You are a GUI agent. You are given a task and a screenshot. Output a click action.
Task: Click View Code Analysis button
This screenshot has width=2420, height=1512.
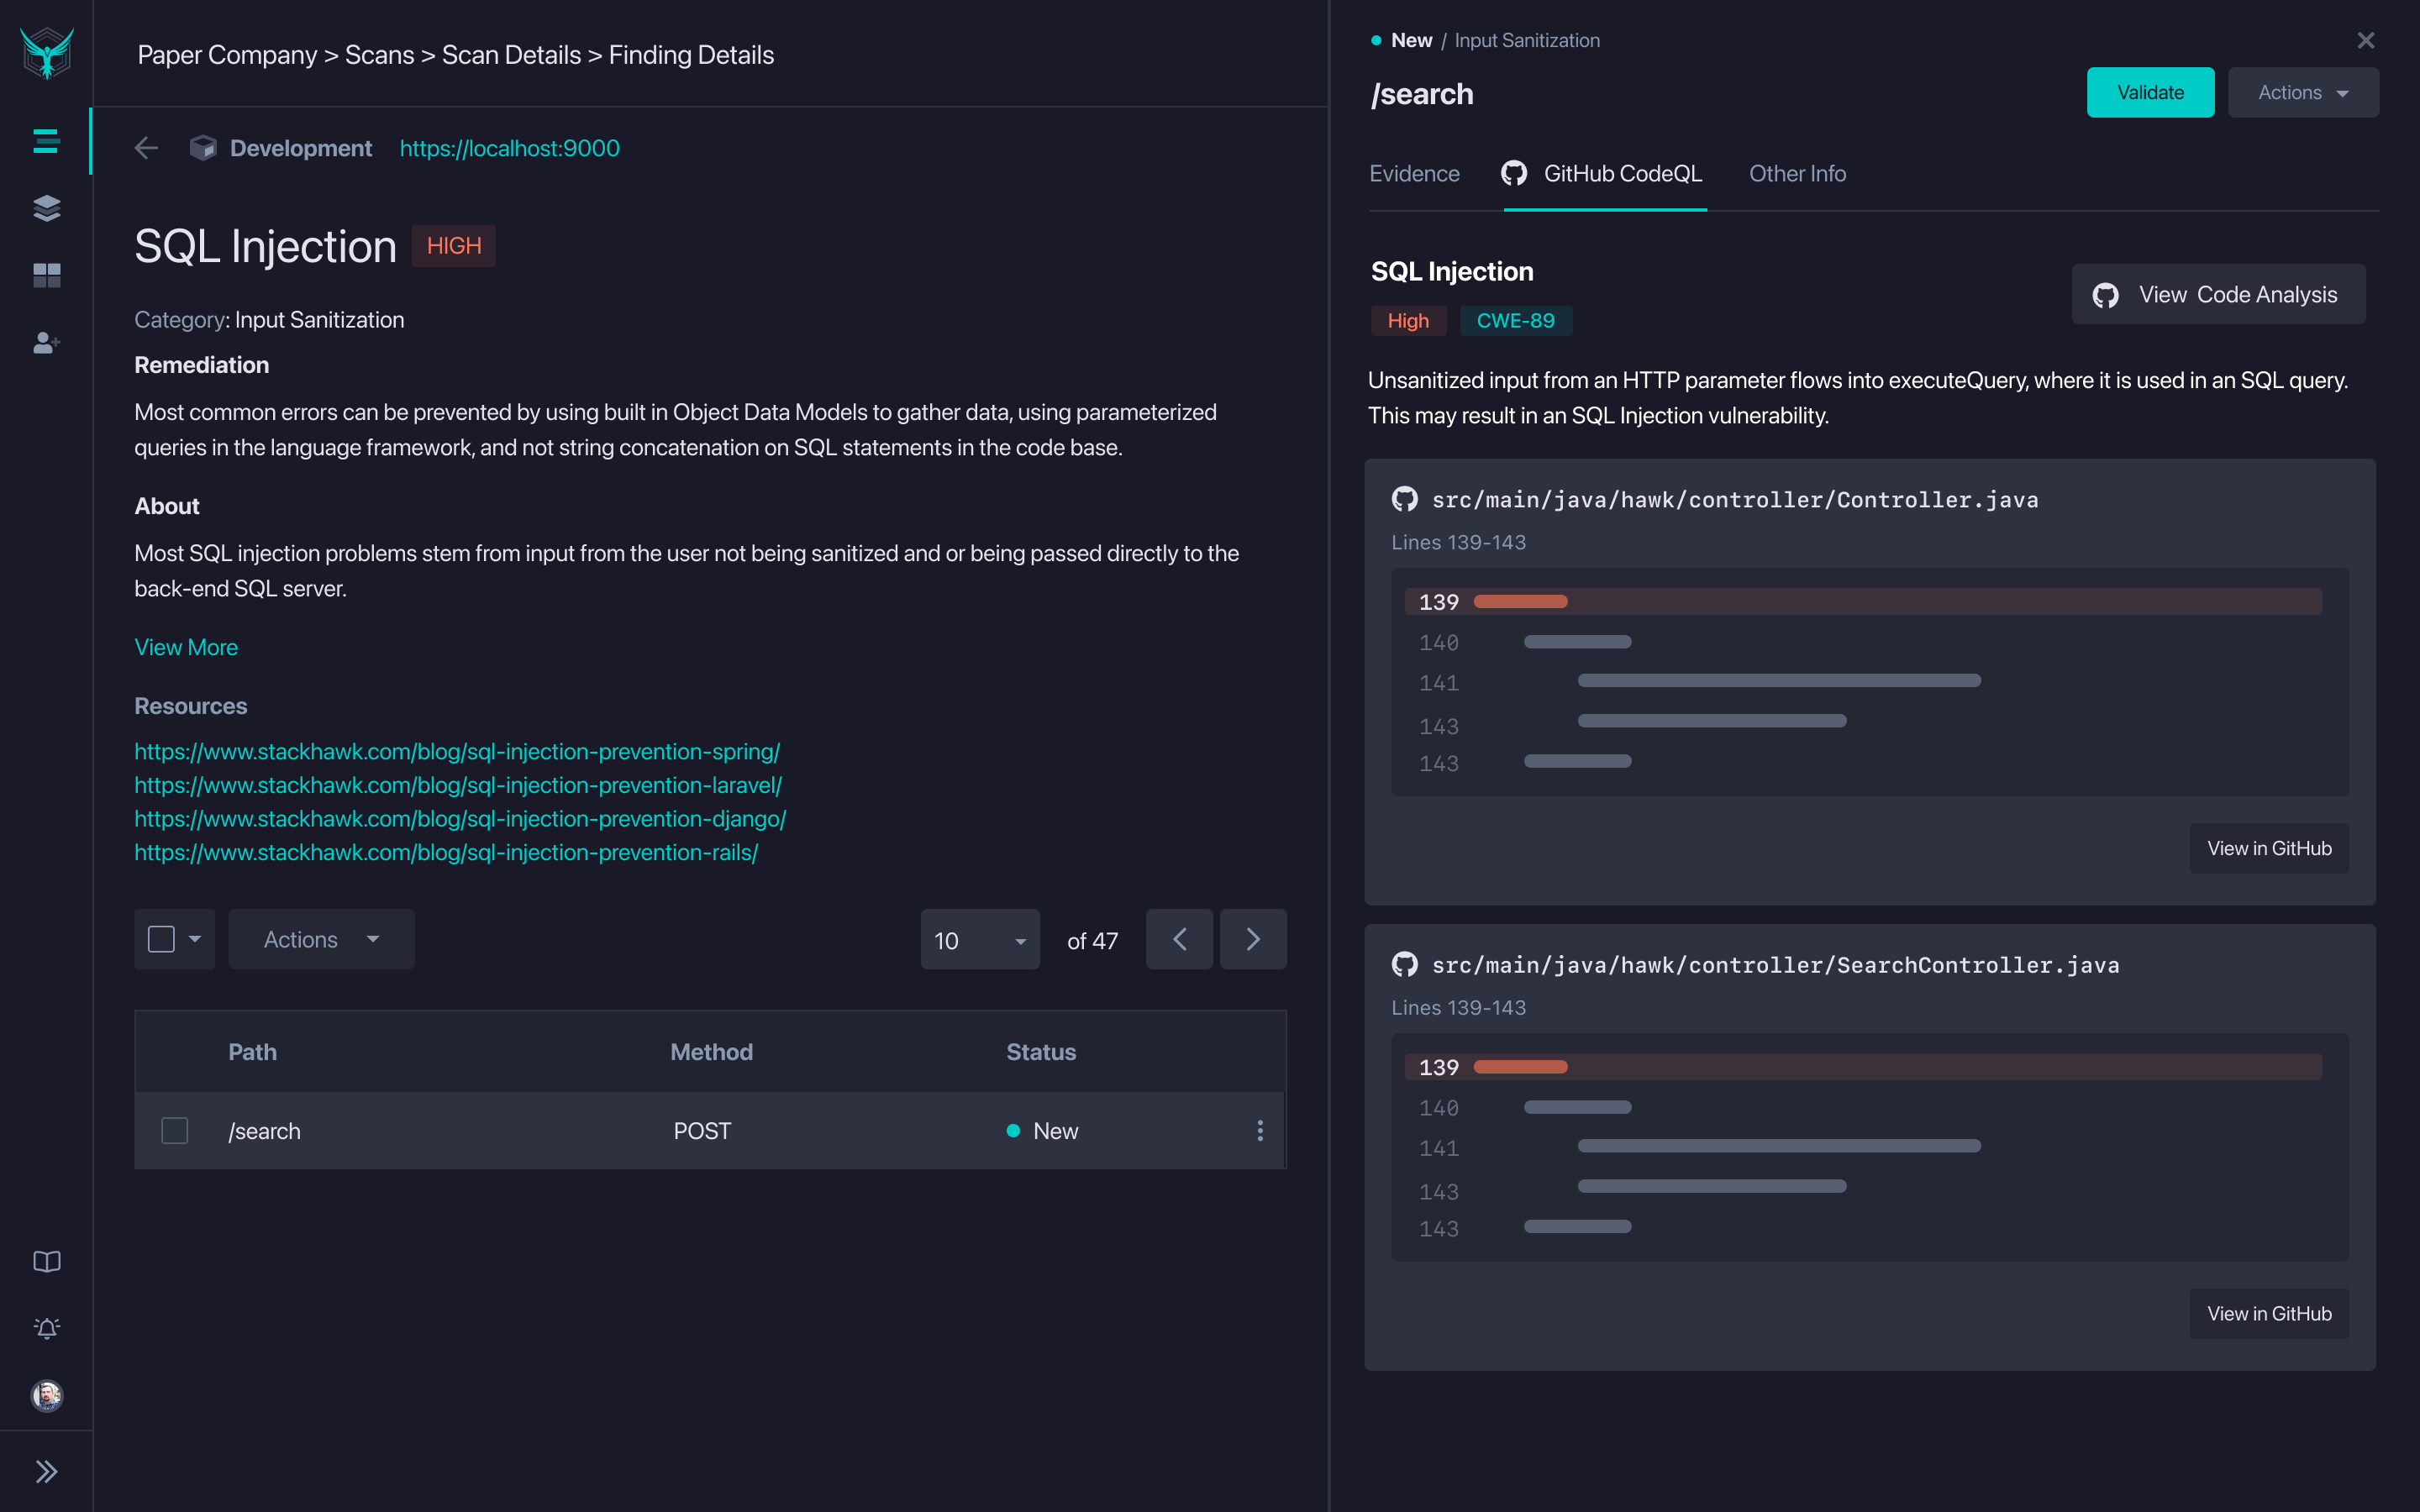(x=2218, y=294)
